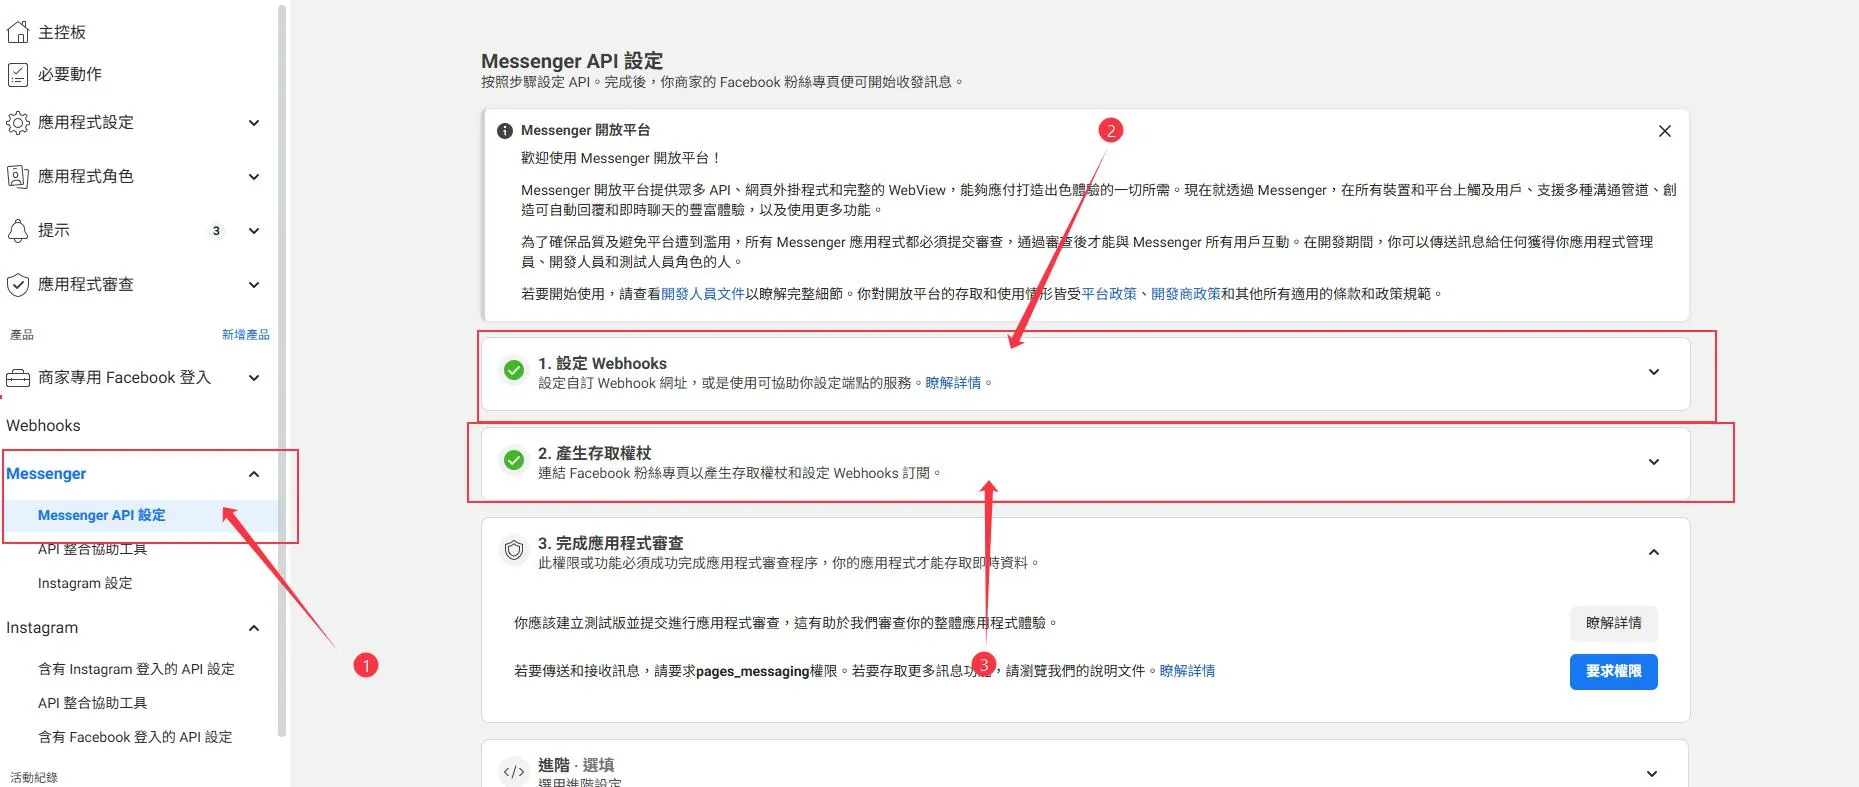The image size is (1859, 787).
Task: Click the info icon beside Messenger 開放平台
Action: point(505,131)
